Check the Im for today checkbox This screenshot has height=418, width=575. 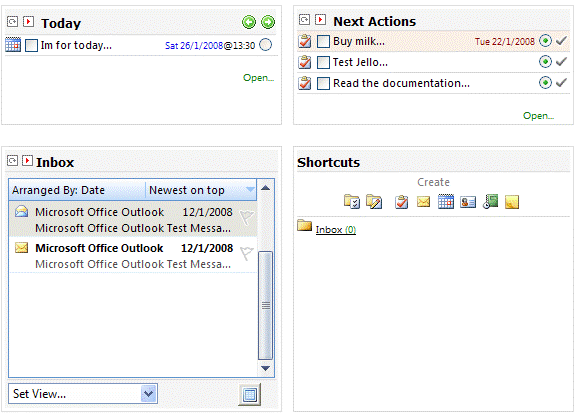(x=32, y=46)
